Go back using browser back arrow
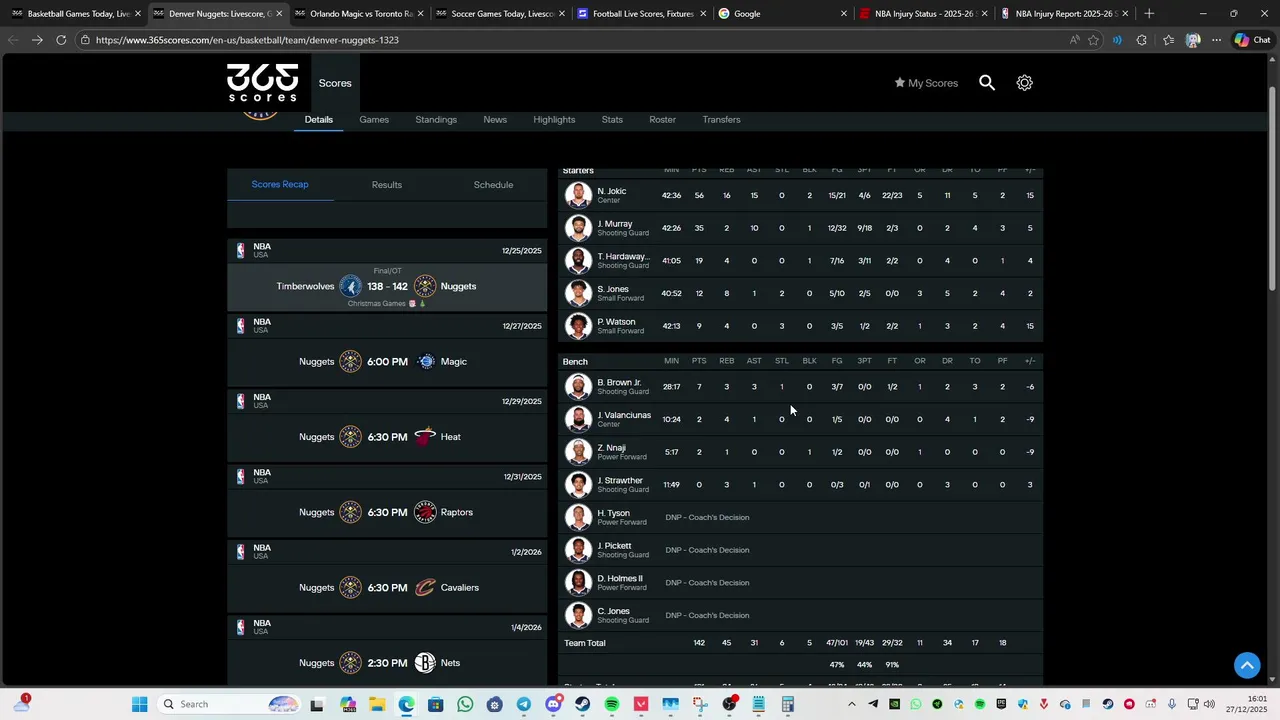This screenshot has width=1280, height=720. 13,40
